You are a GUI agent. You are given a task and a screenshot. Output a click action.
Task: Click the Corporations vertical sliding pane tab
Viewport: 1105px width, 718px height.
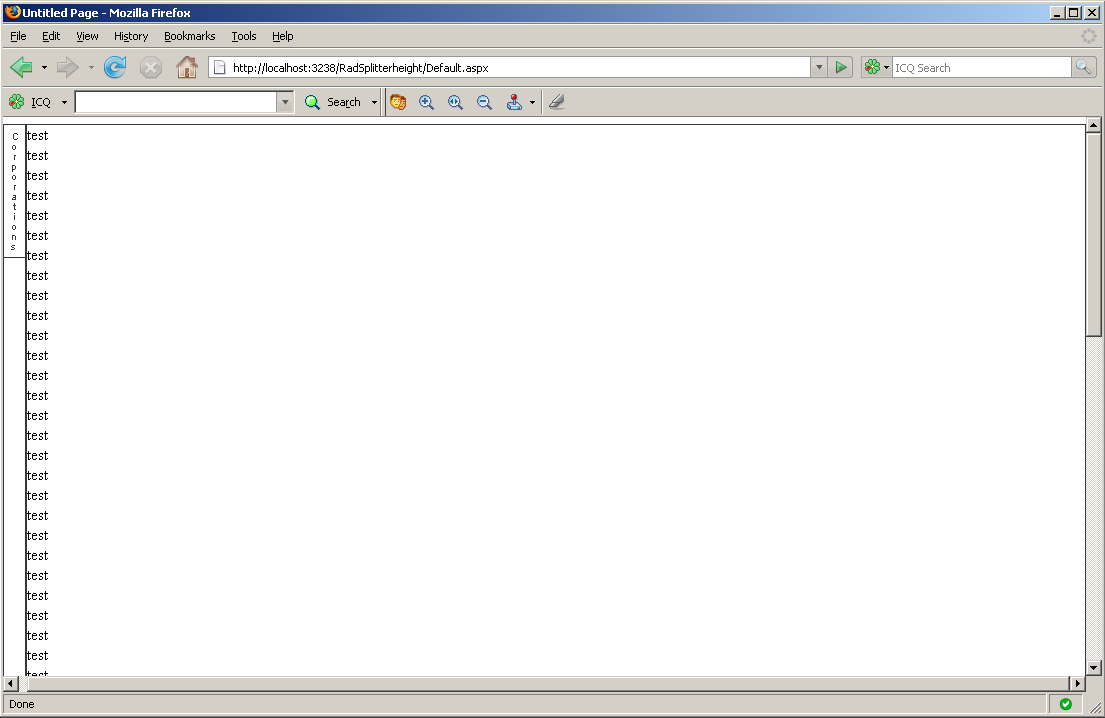tap(14, 192)
